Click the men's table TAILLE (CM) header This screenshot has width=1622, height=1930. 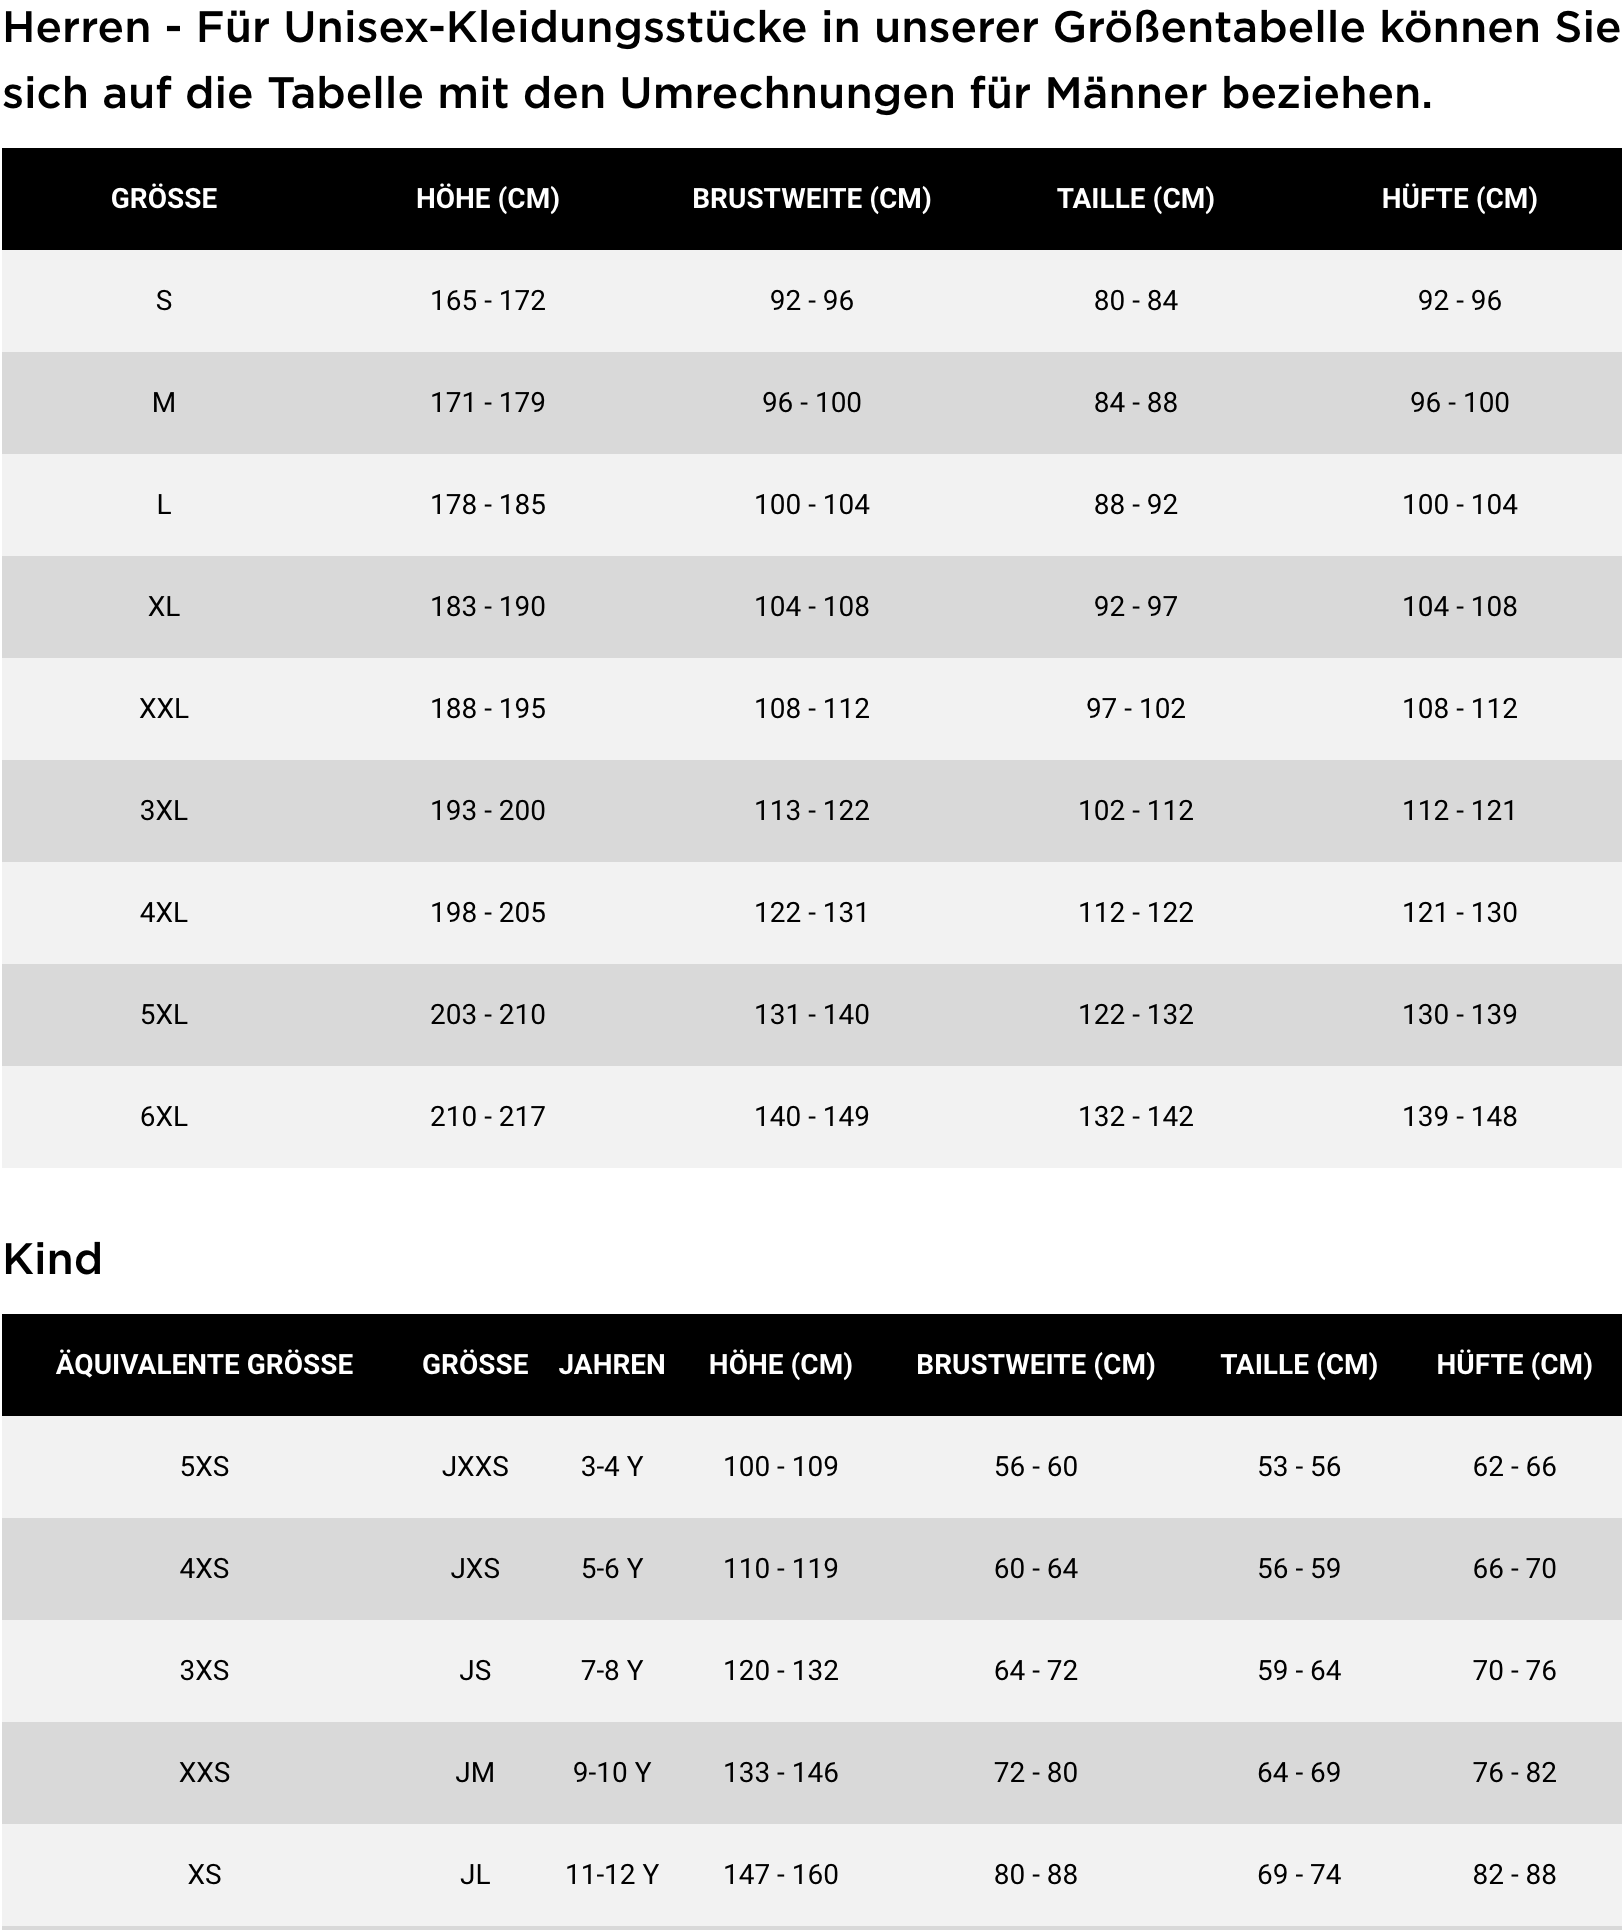(x=1135, y=199)
